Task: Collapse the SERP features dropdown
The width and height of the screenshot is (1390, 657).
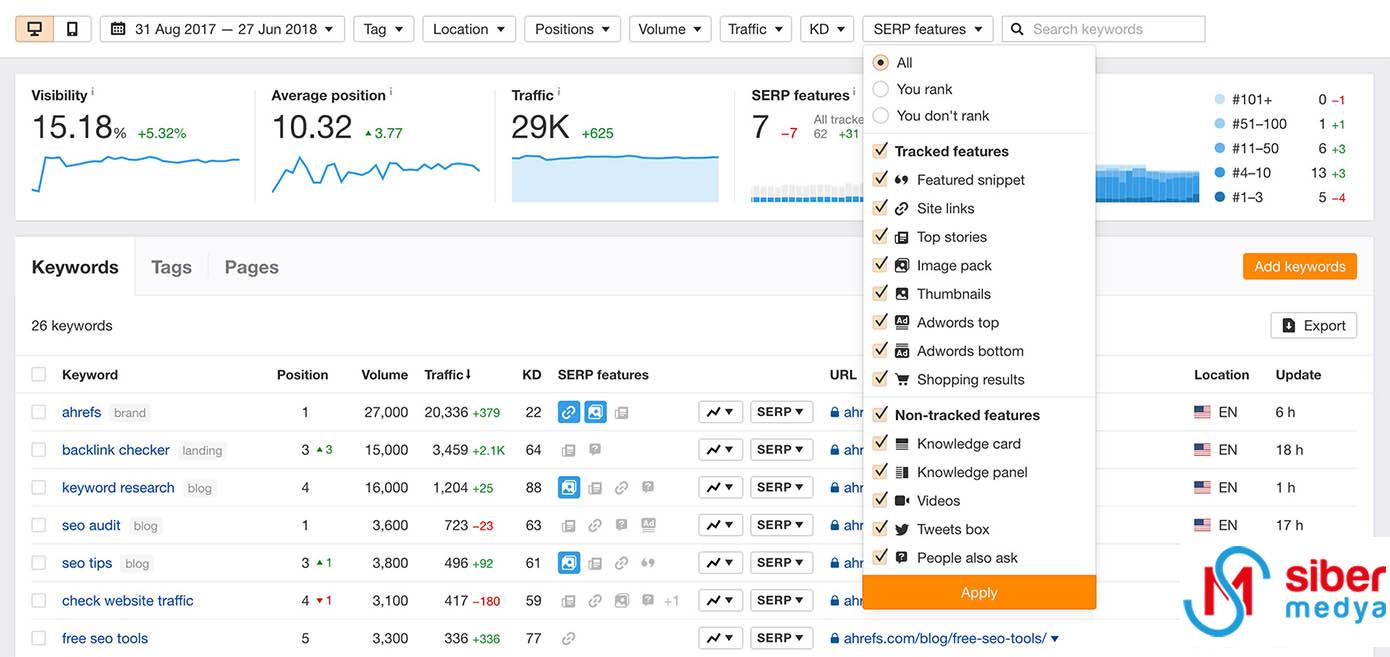Action: click(x=928, y=29)
